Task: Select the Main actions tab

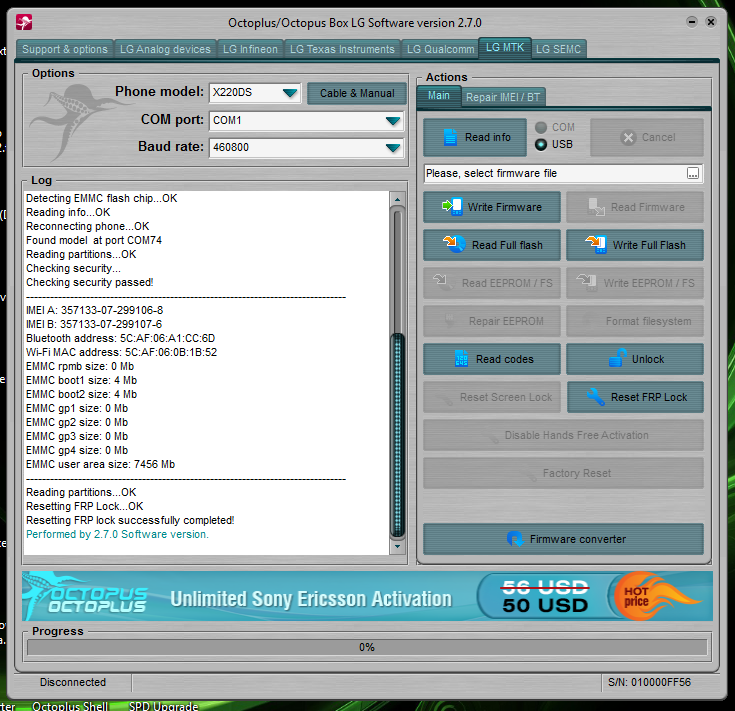Action: click(439, 96)
